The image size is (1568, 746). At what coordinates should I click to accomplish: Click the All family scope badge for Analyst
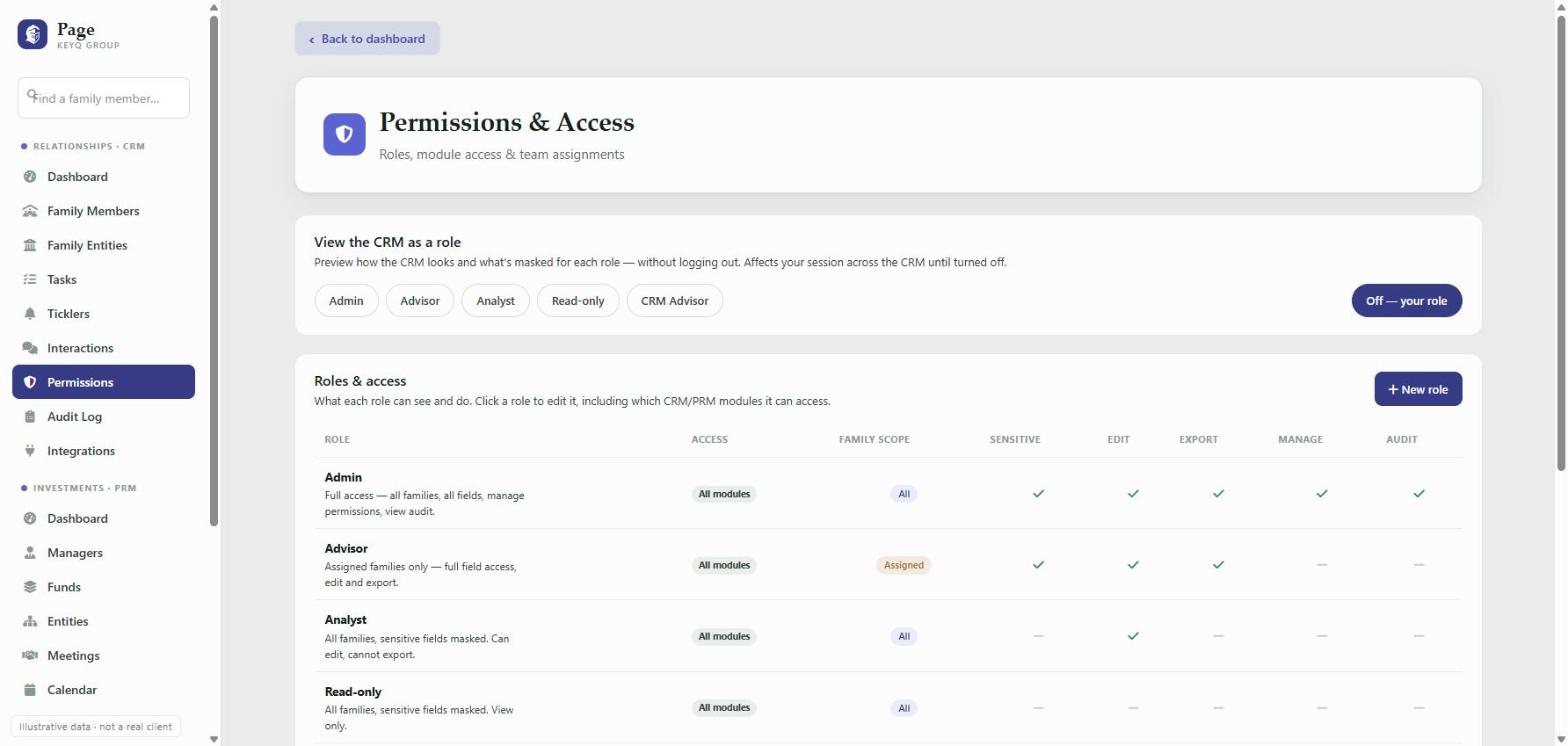tap(904, 636)
